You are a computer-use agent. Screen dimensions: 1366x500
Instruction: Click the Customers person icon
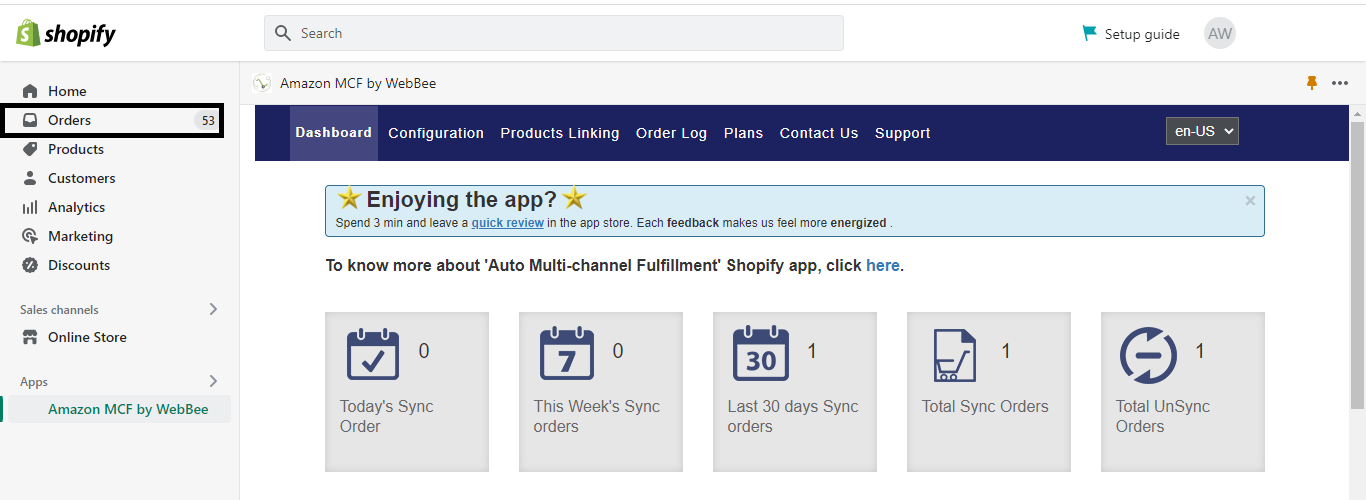click(30, 178)
